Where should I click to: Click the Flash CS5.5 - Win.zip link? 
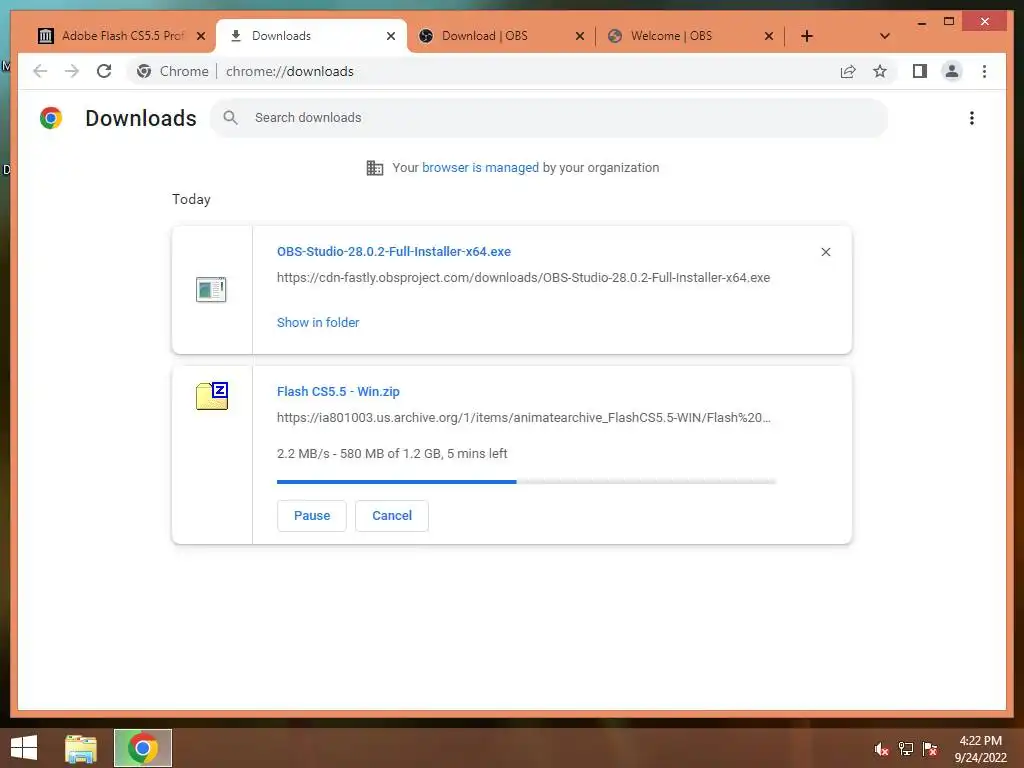[x=338, y=391]
